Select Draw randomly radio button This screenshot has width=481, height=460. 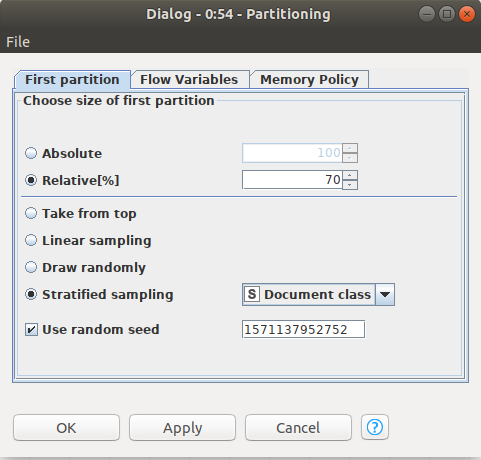31,267
